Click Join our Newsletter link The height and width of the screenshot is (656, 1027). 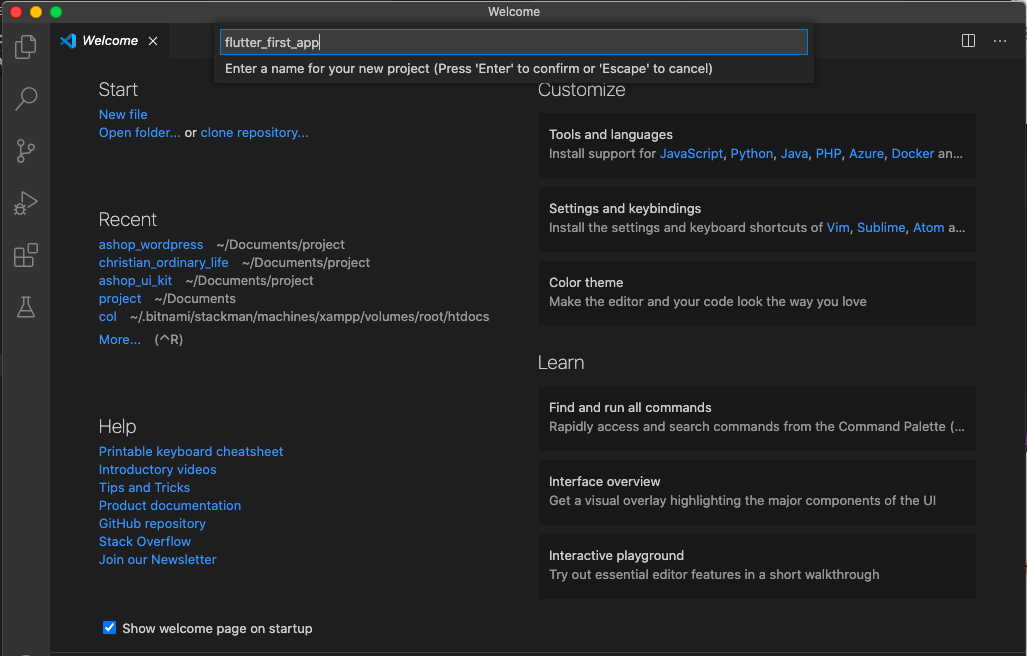click(x=157, y=559)
